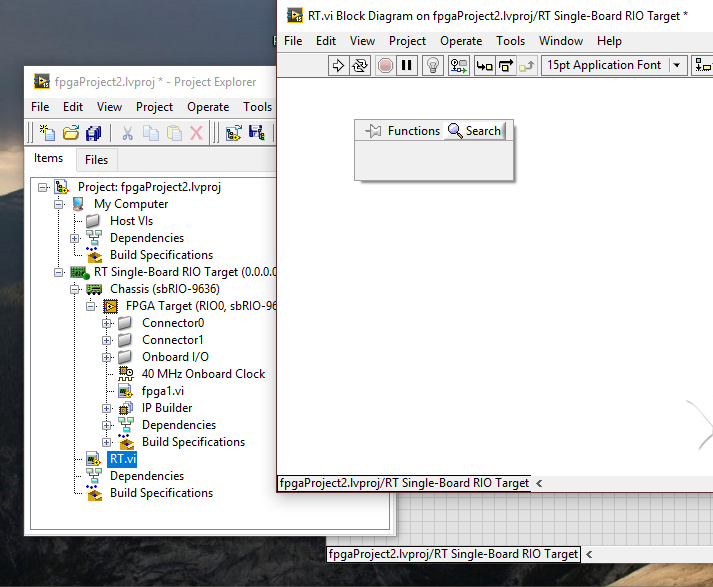Click the Step Over button
The width and height of the screenshot is (713, 587).
tap(506, 65)
